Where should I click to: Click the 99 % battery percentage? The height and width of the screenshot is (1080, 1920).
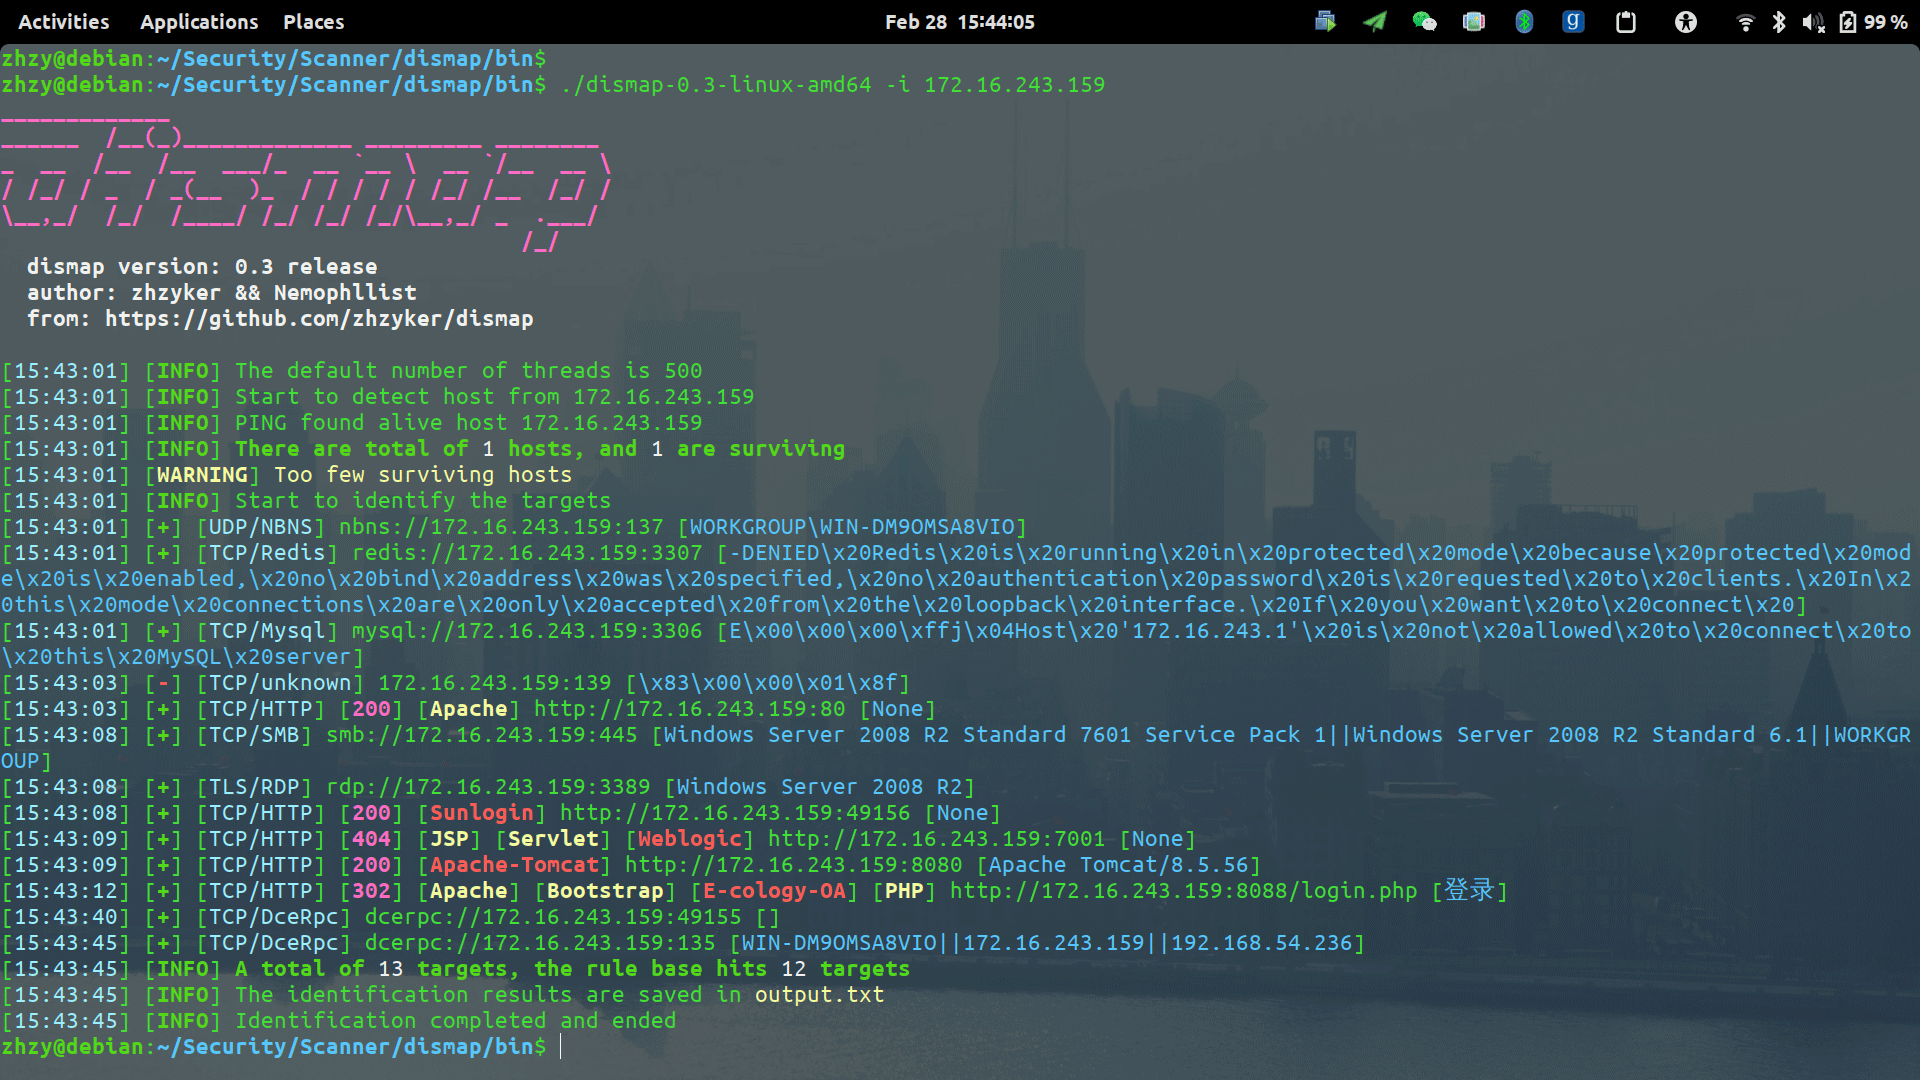point(1886,22)
